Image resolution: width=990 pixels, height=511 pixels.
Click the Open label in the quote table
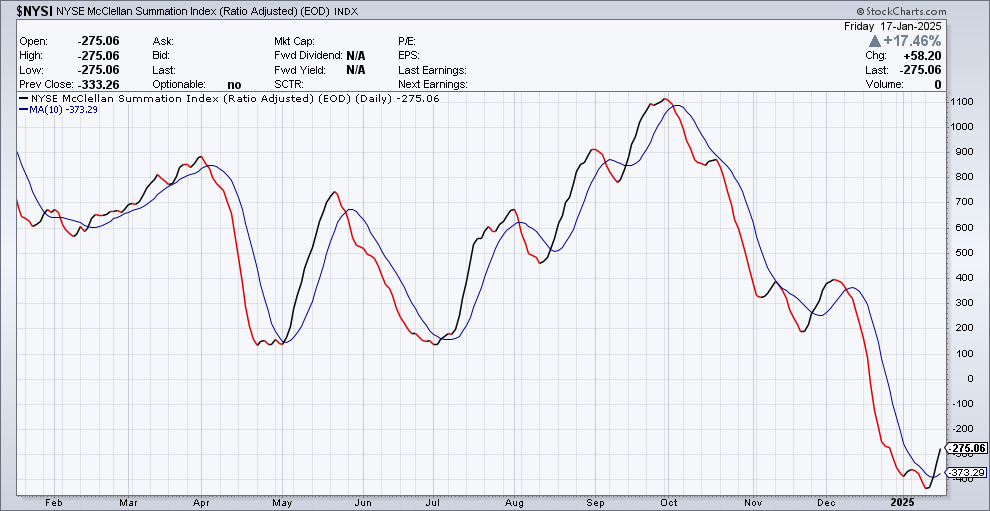tap(33, 41)
